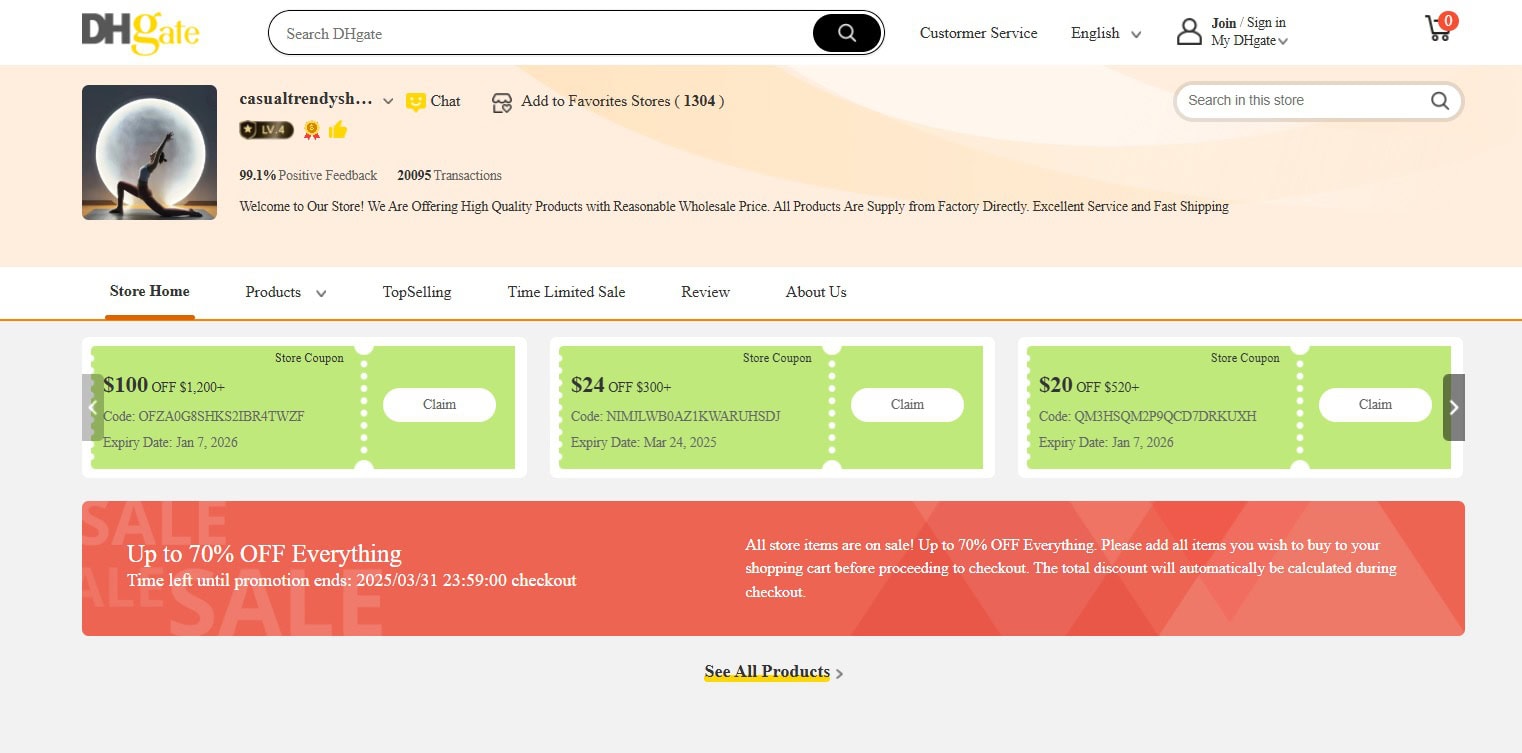This screenshot has height=753, width=1522.
Task: Open the Customer Service link
Action: (978, 33)
